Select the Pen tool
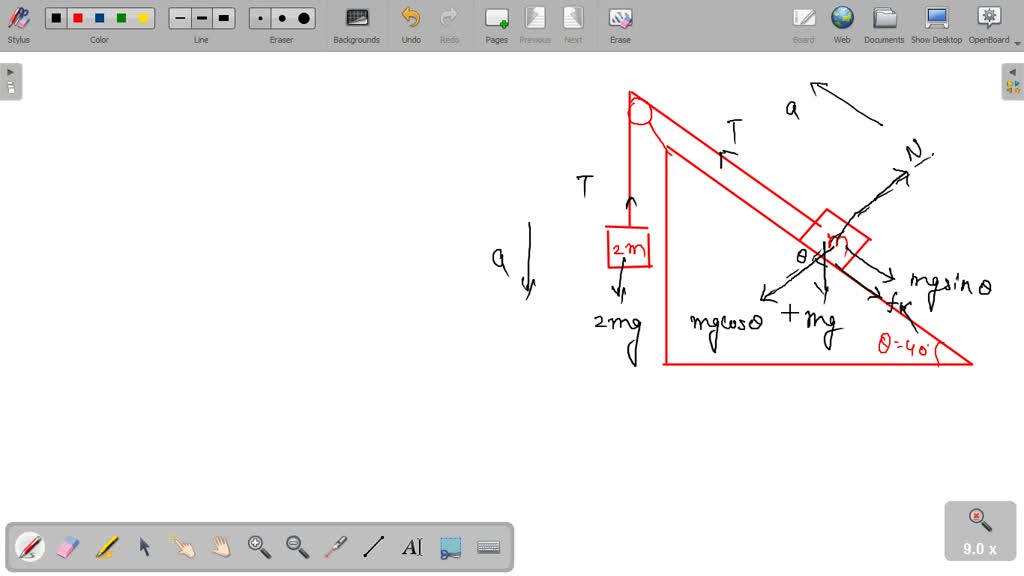 click(x=28, y=547)
